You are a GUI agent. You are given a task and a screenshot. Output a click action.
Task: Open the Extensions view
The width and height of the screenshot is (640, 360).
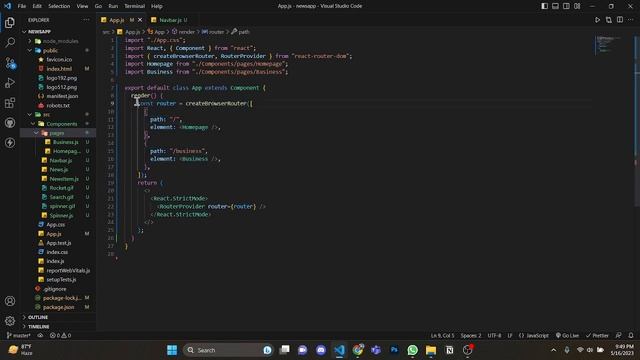coord(10,103)
